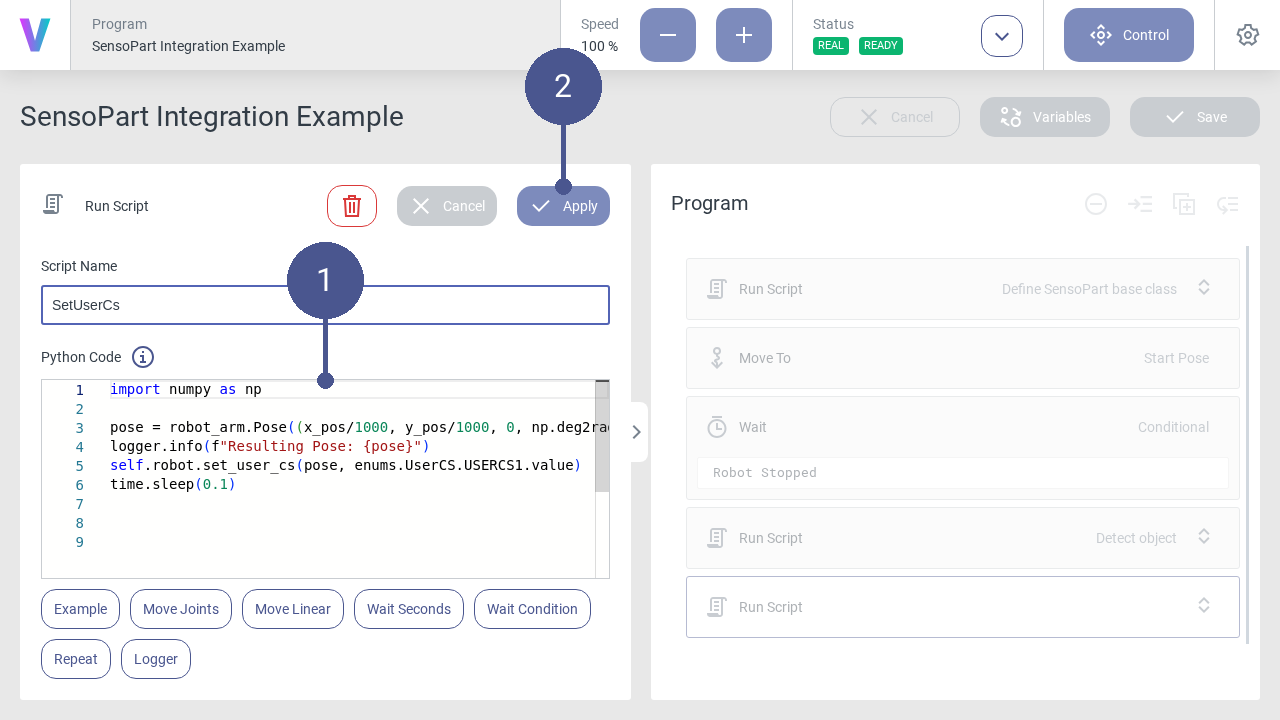1280x720 pixels.
Task: Decrease speed with minus button
Action: point(668,35)
